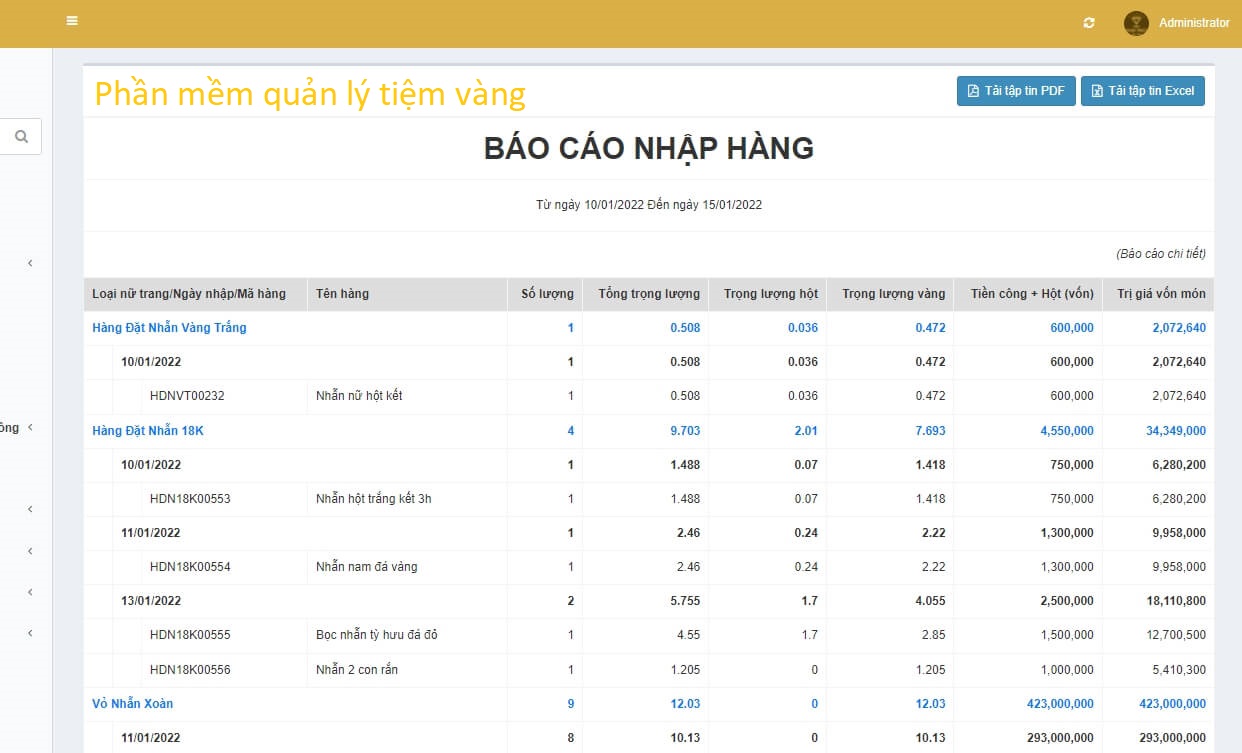The width and height of the screenshot is (1242, 753).
Task: Click item name Bọc nhẫn tỳ hưu đá đỏ
Action: [377, 635]
